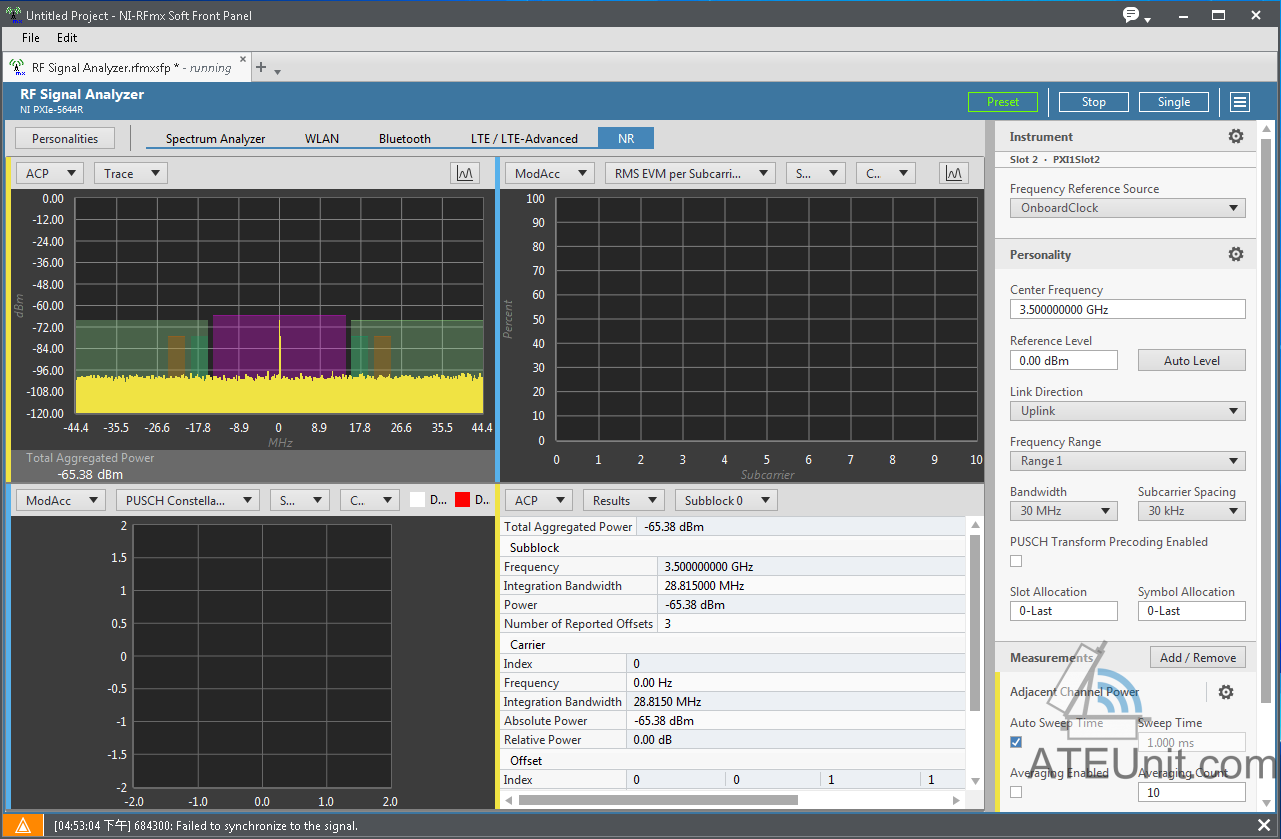The image size is (1281, 839).
Task: Expand RMS EVM per Subcarrier dropdown
Action: coord(690,173)
